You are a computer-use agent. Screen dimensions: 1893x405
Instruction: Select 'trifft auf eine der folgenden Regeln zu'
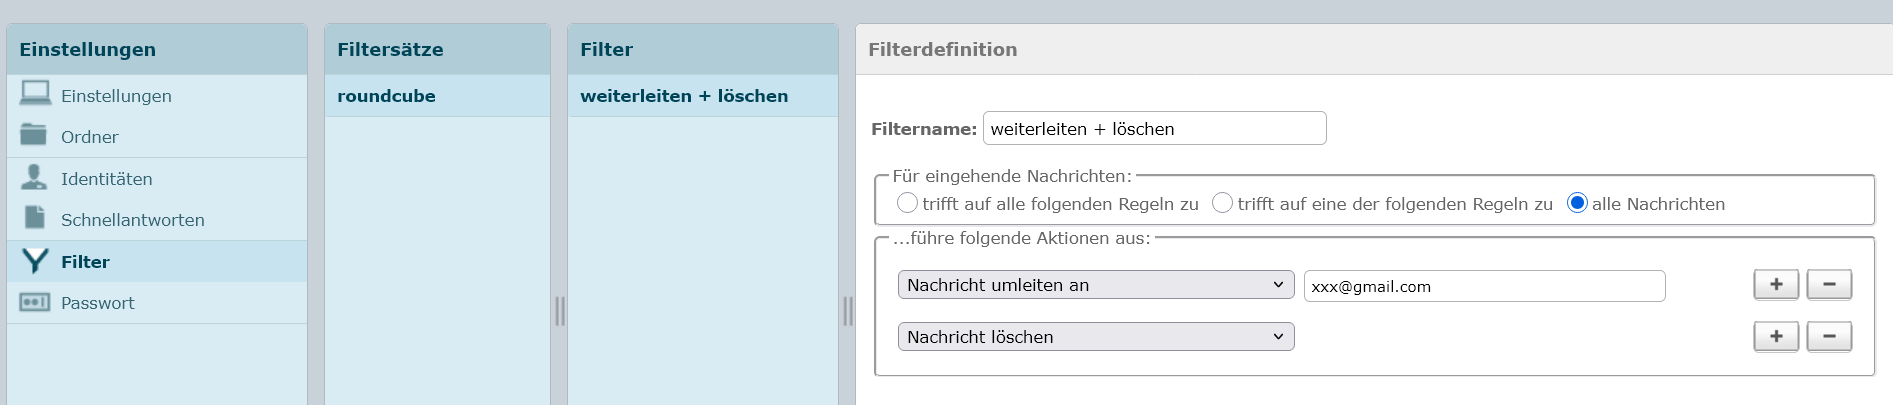coord(1222,203)
